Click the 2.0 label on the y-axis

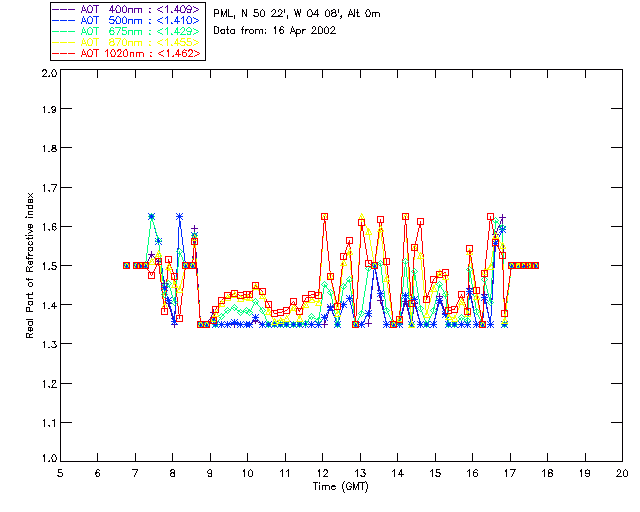49,73
